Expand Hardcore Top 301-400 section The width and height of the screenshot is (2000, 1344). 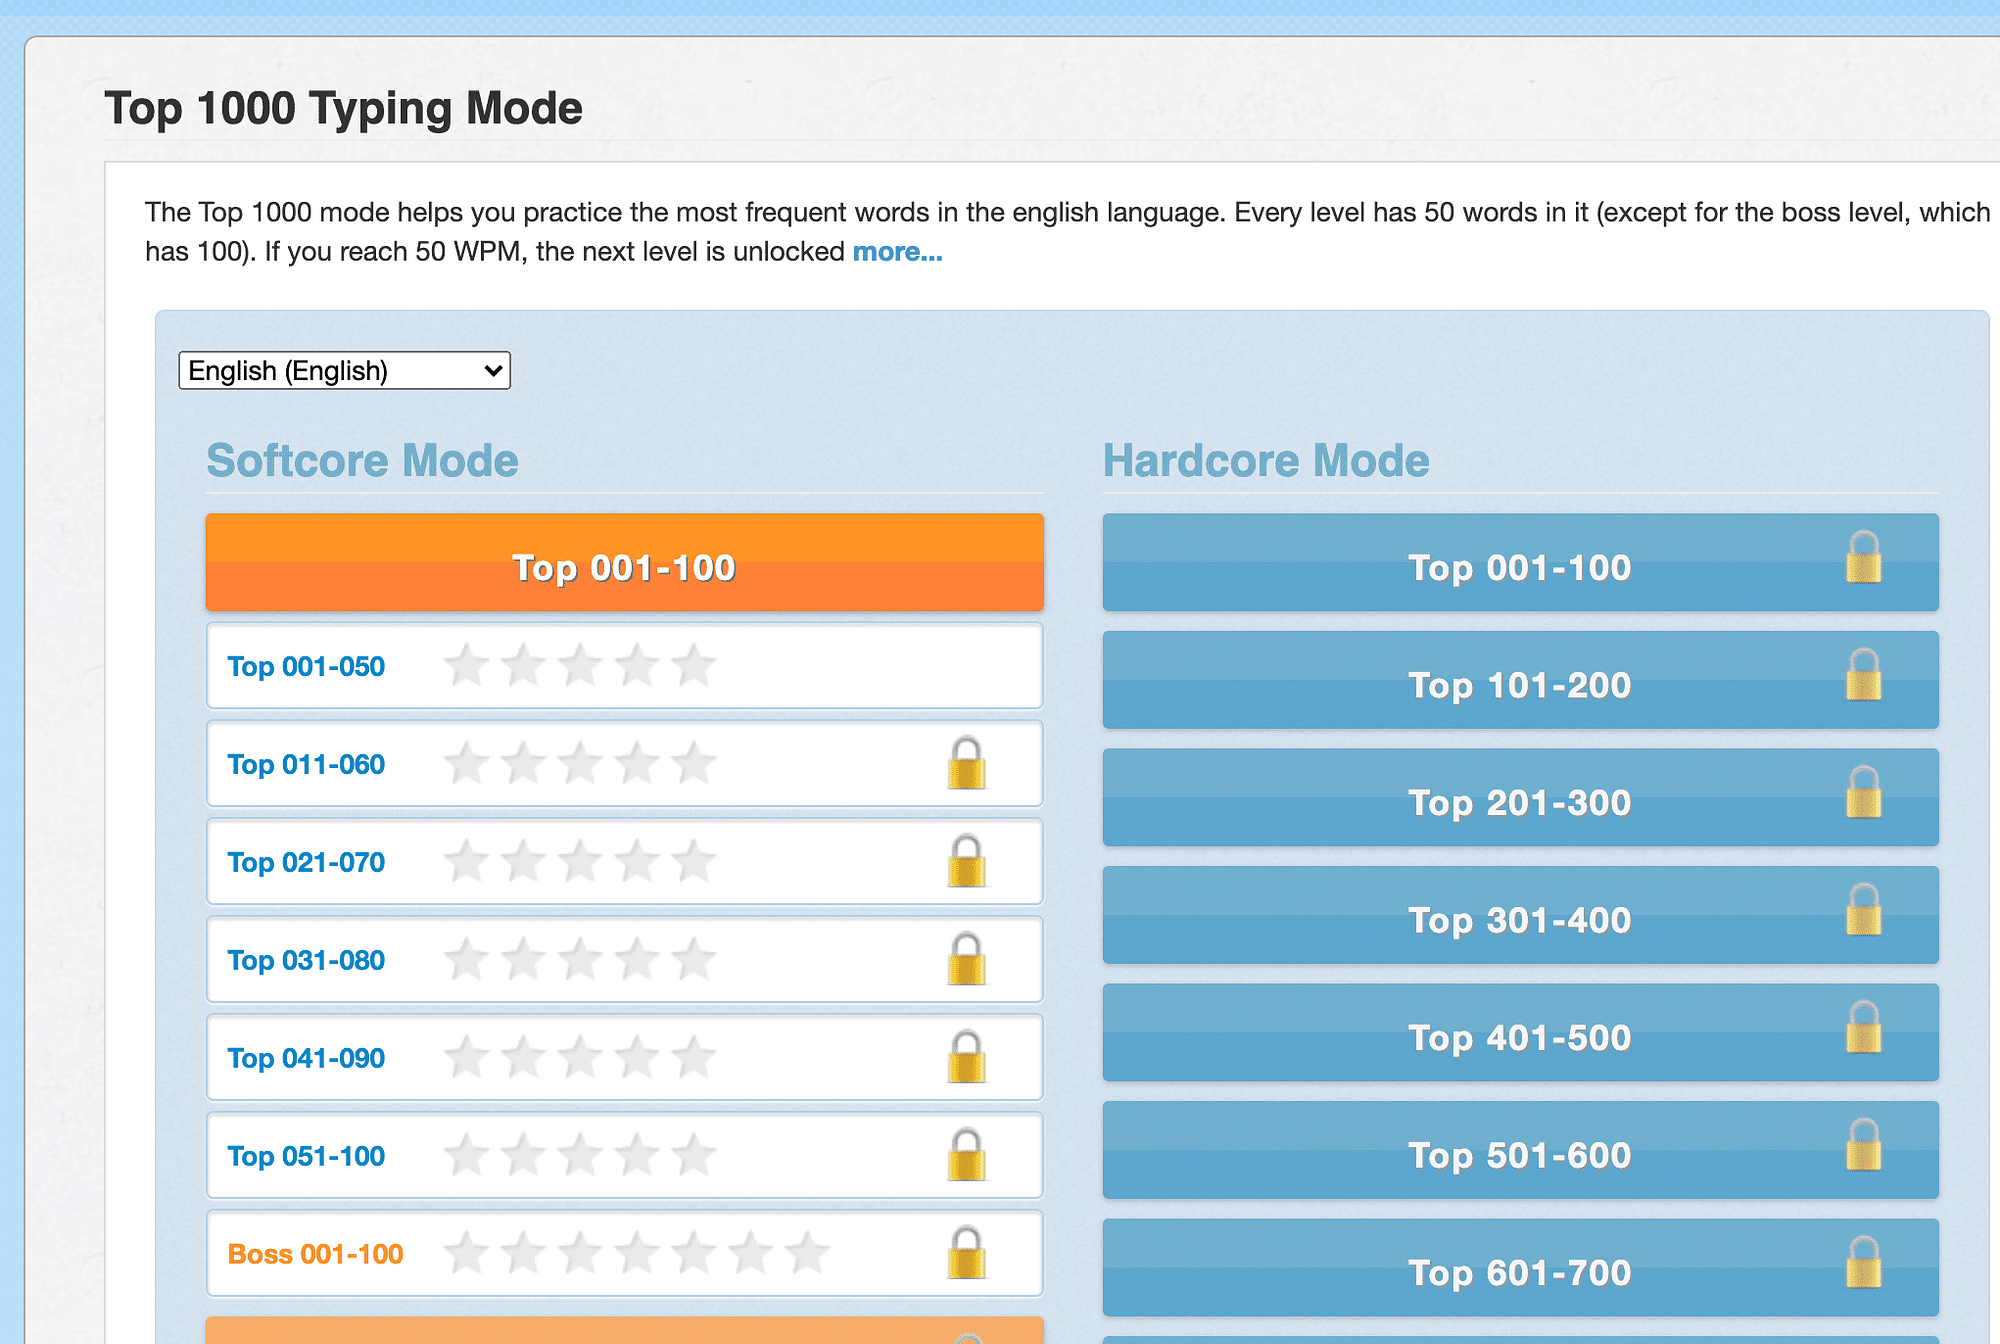tap(1520, 915)
